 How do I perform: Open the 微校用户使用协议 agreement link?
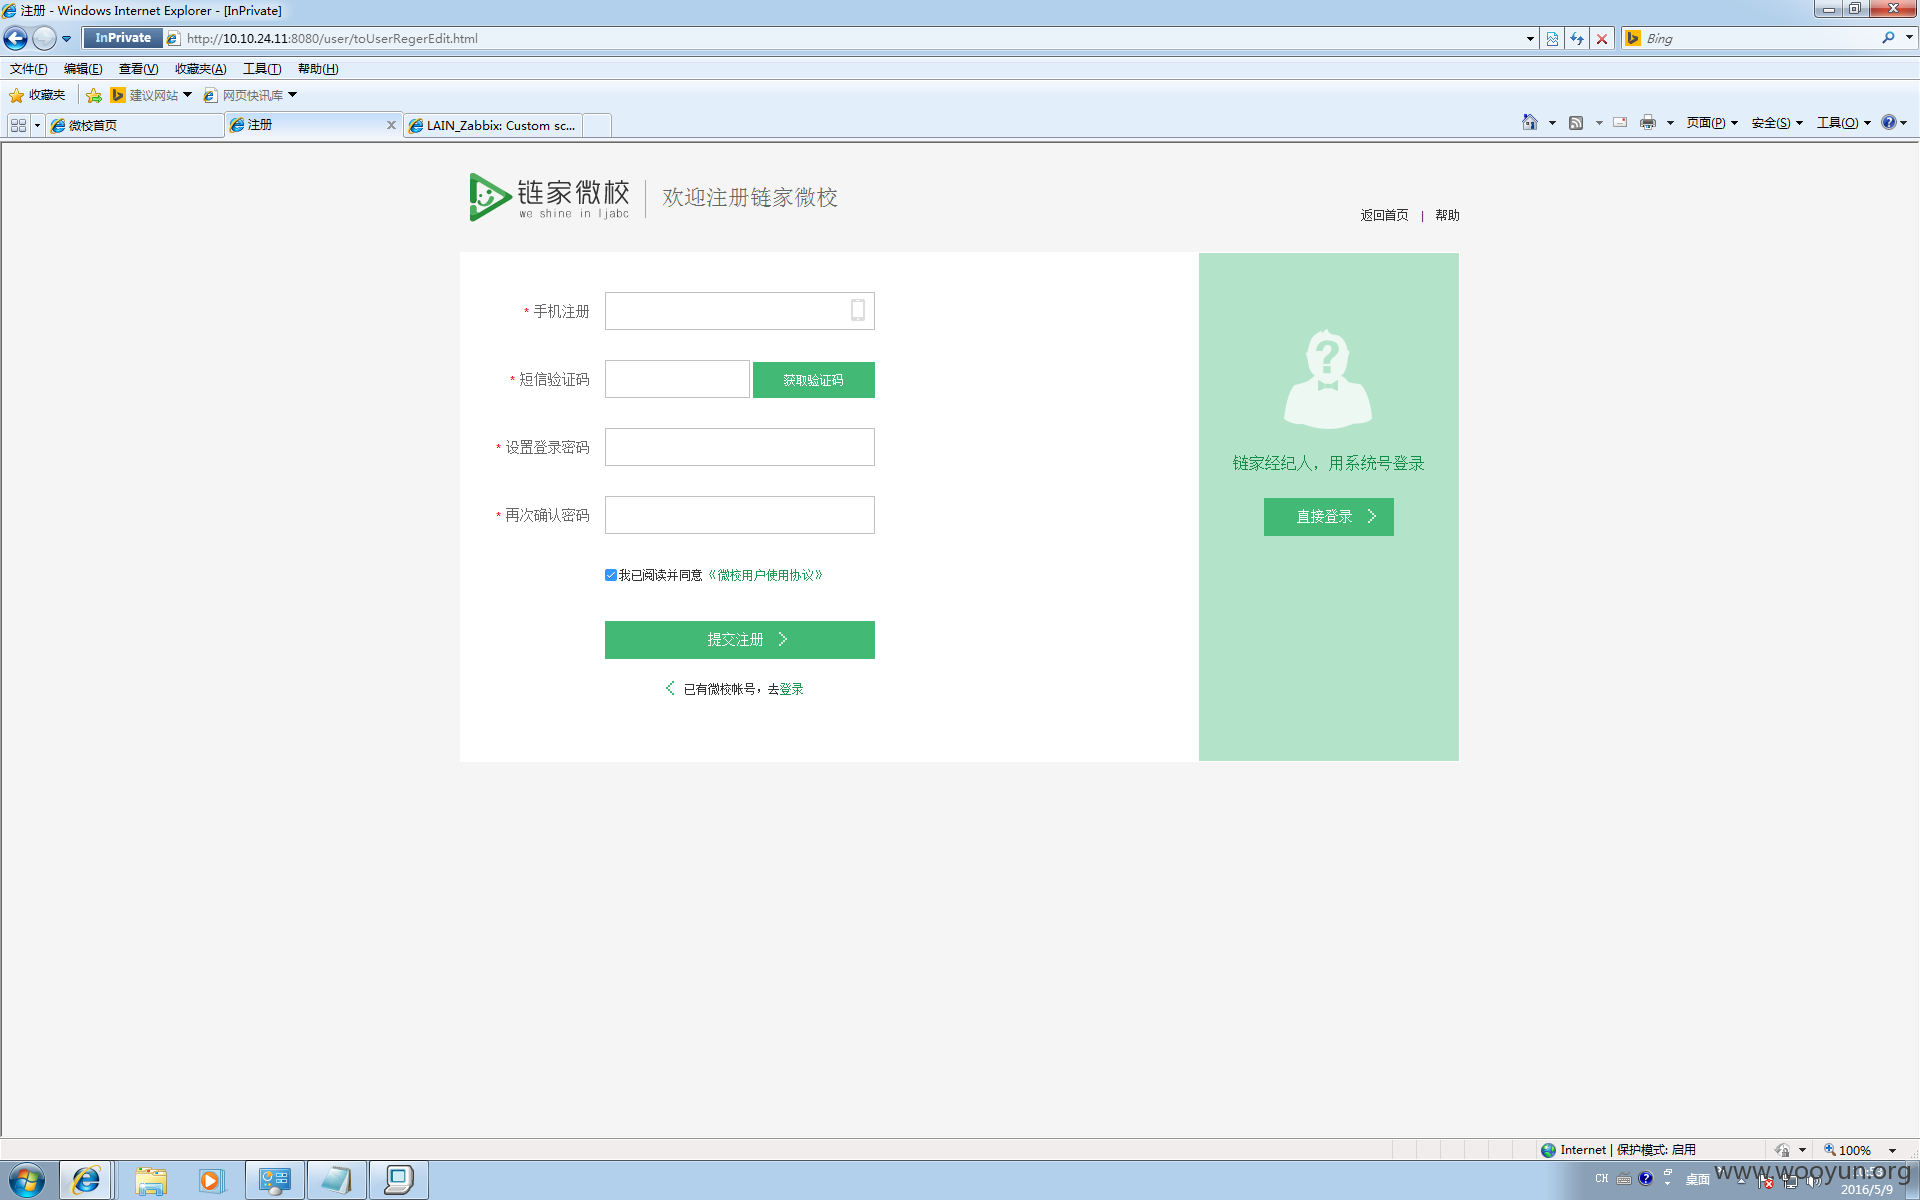765,575
